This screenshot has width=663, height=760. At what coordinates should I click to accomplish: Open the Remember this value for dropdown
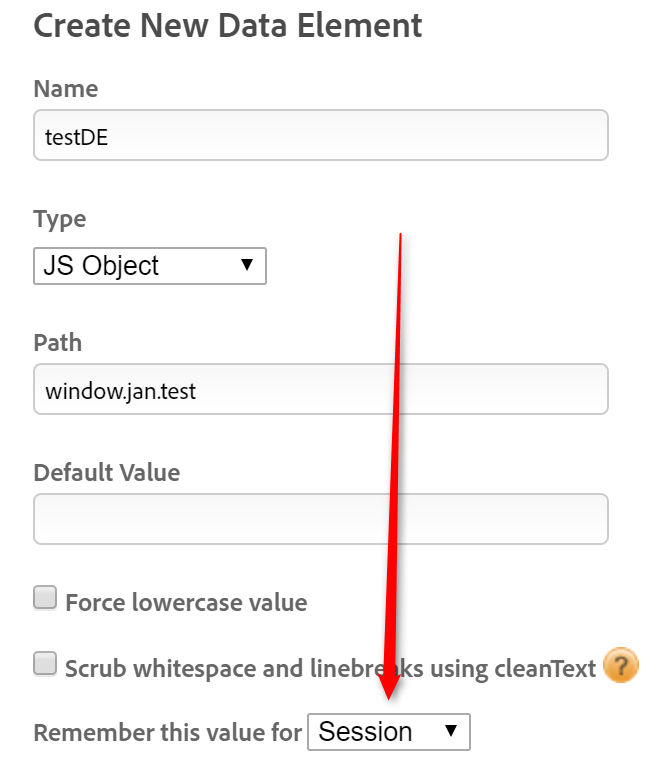(388, 732)
